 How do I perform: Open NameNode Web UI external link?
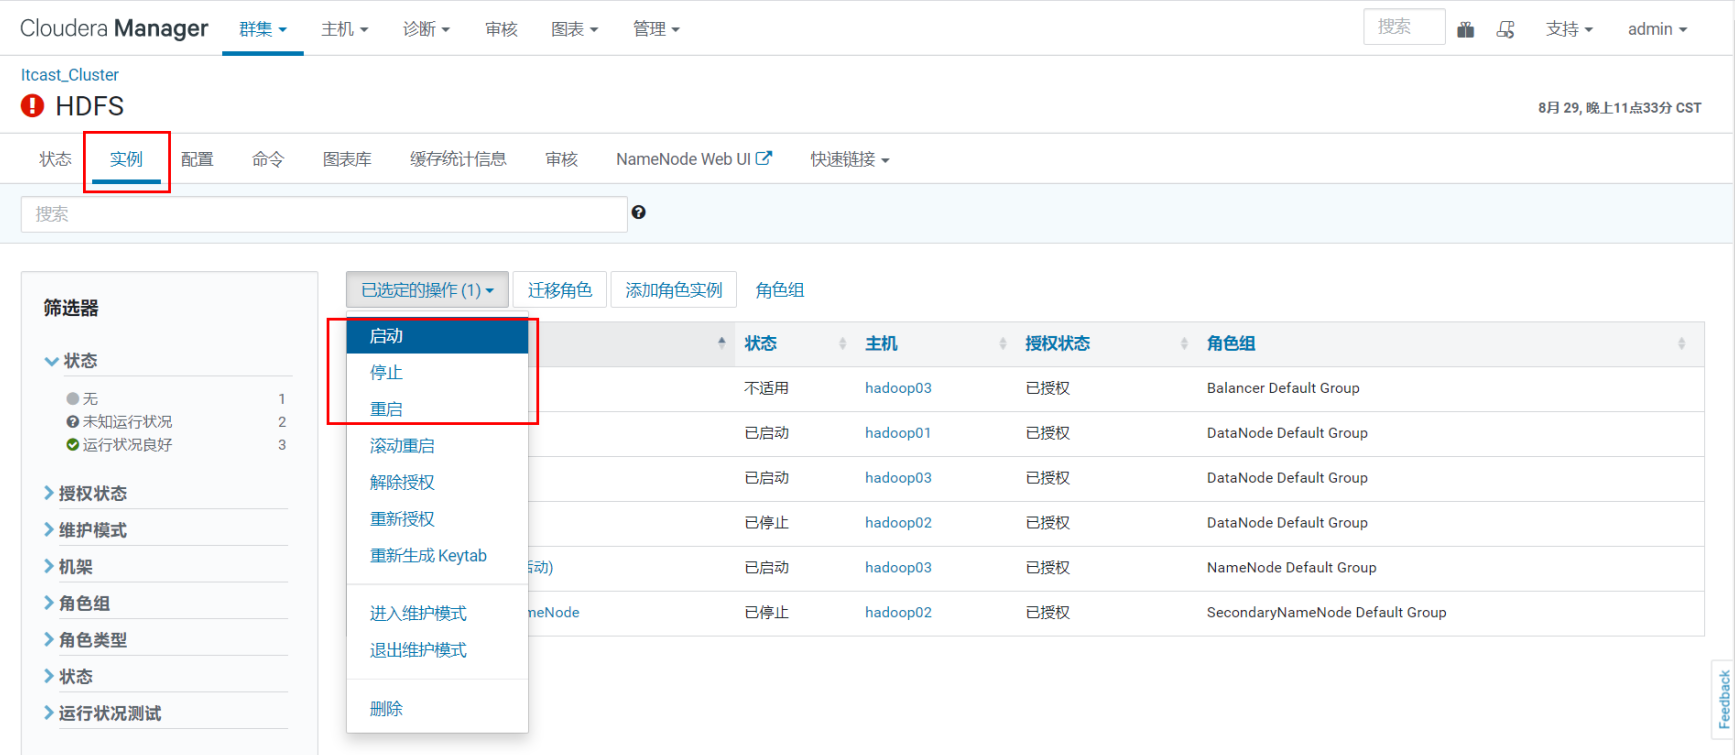coord(694,159)
